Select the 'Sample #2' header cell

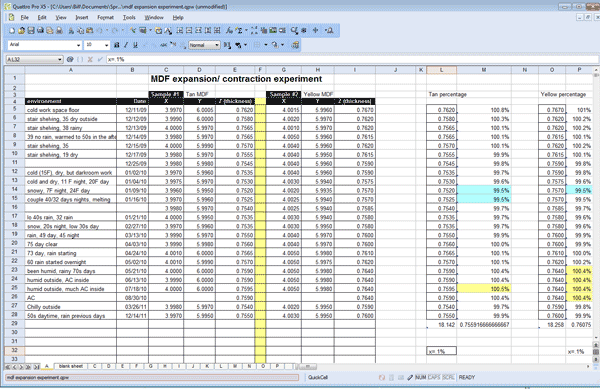point(284,94)
